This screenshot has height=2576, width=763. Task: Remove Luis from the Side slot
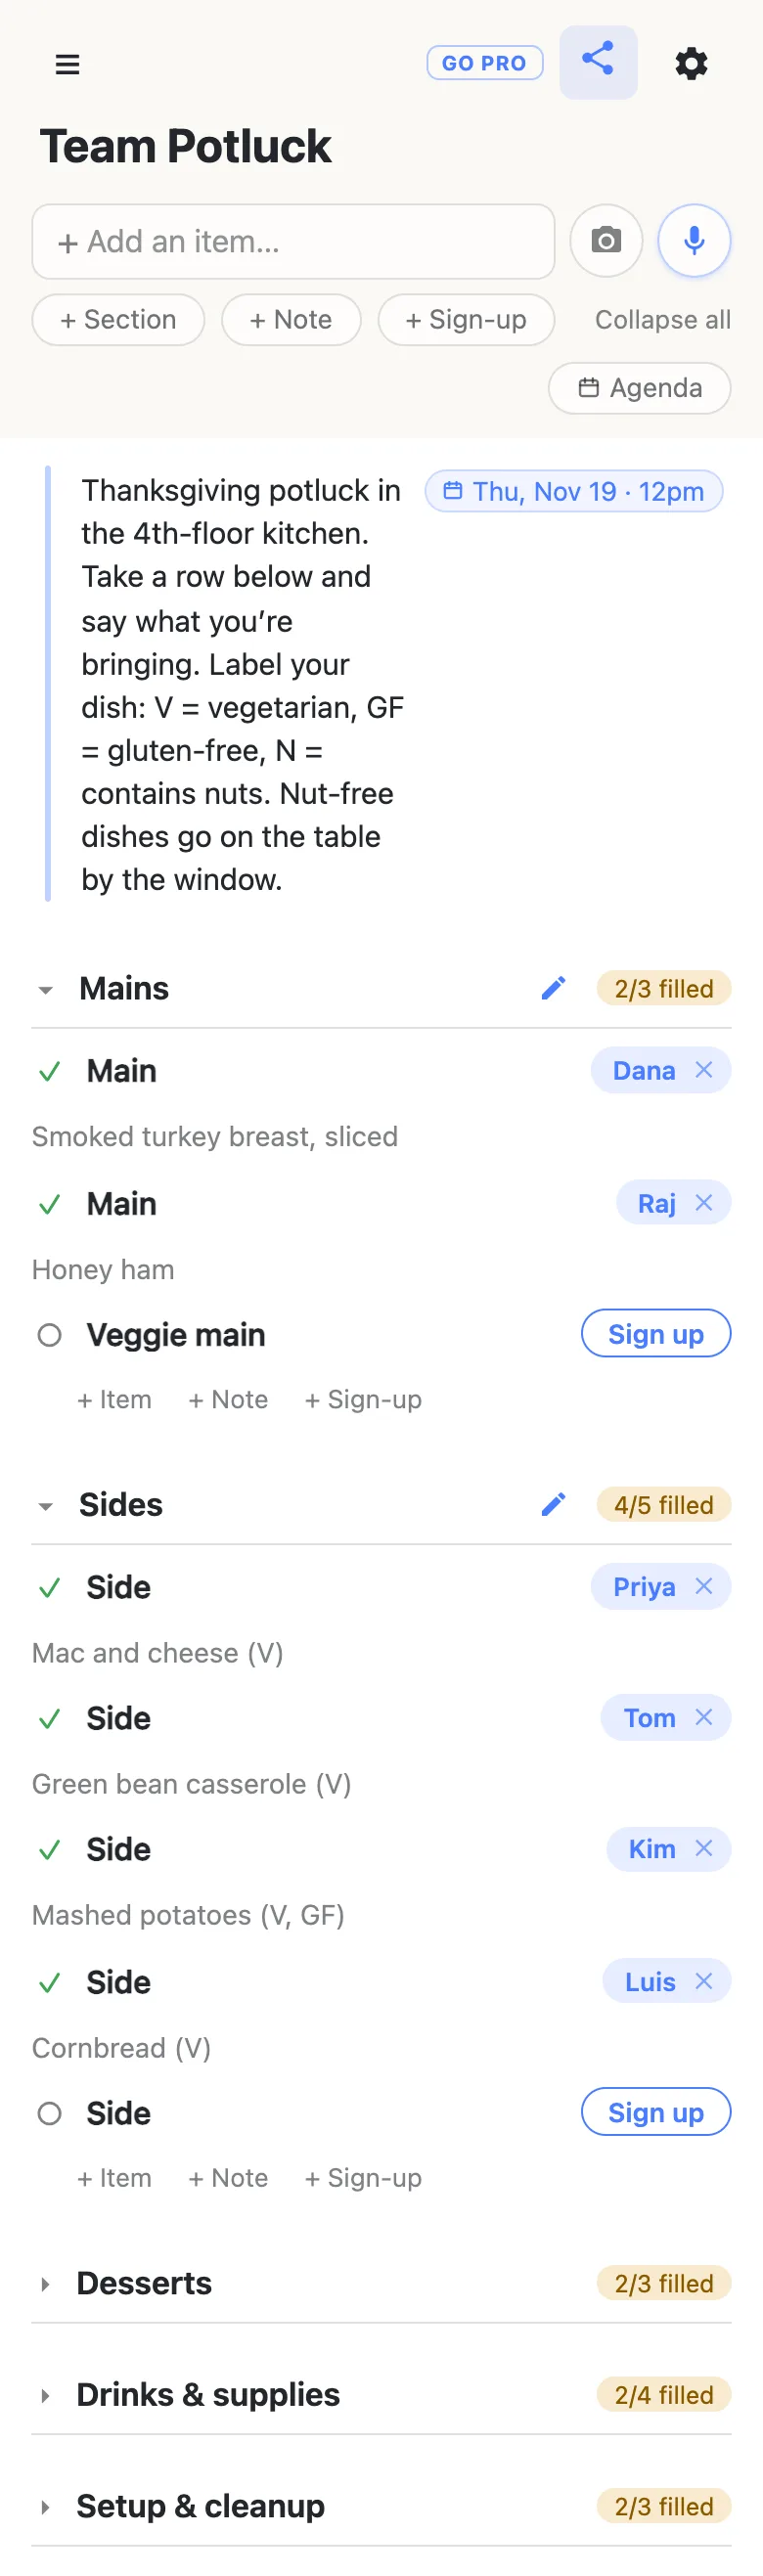click(704, 1981)
